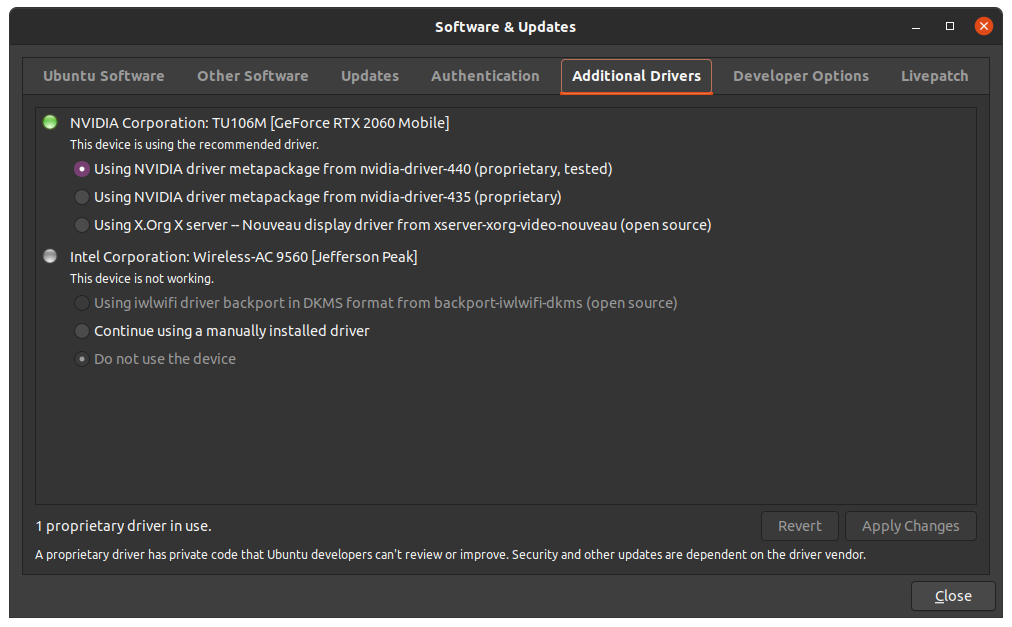Switch to the Developer Options tab
This screenshot has height=627, width=1012.
(800, 76)
